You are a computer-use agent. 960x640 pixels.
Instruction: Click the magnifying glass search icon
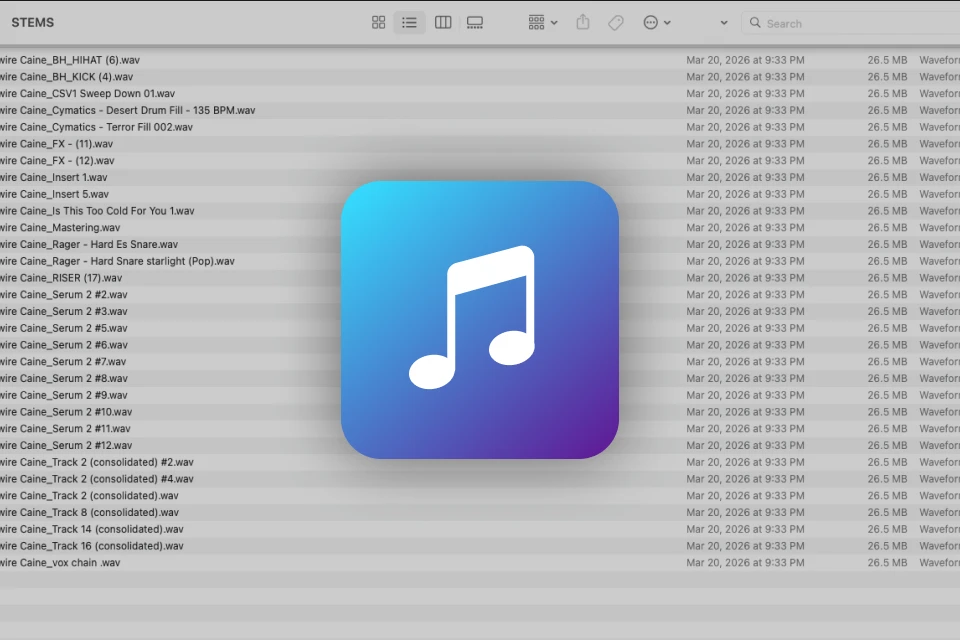point(755,23)
